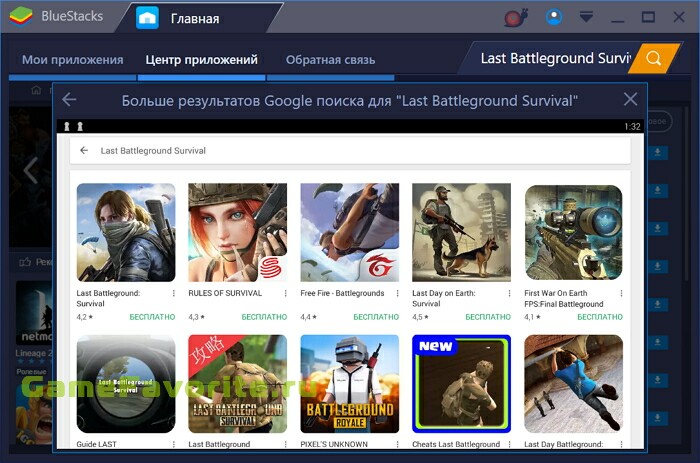Open options menu for Last Day Battleground
Viewport: 700px width, 463px height.
pos(621,444)
